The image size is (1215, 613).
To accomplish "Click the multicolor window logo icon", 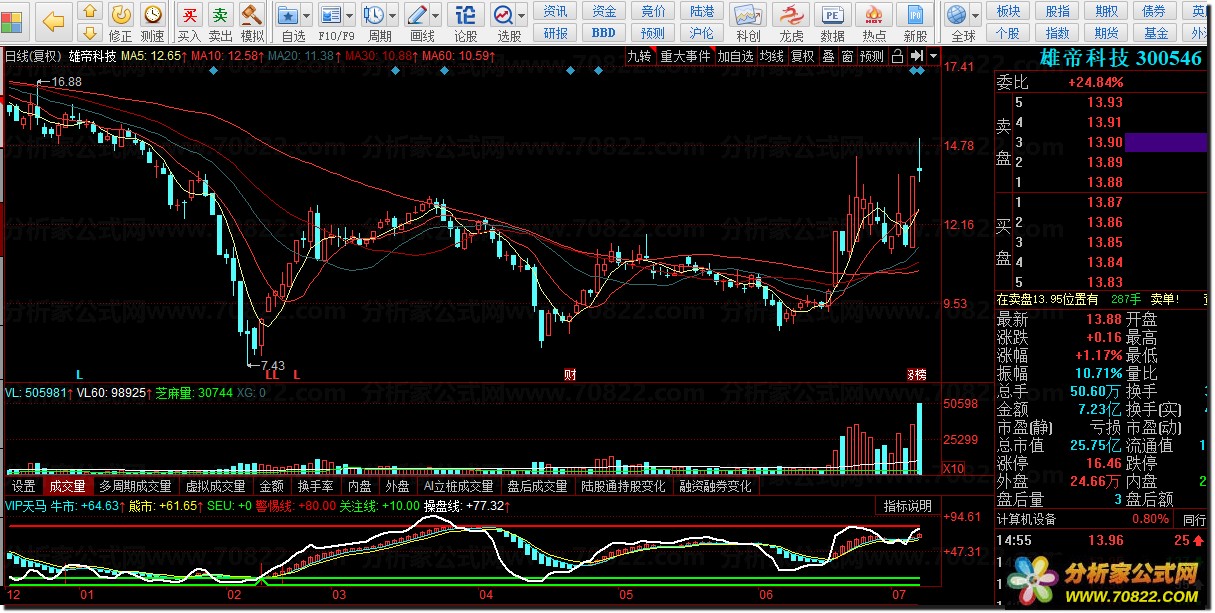I will (13, 20).
